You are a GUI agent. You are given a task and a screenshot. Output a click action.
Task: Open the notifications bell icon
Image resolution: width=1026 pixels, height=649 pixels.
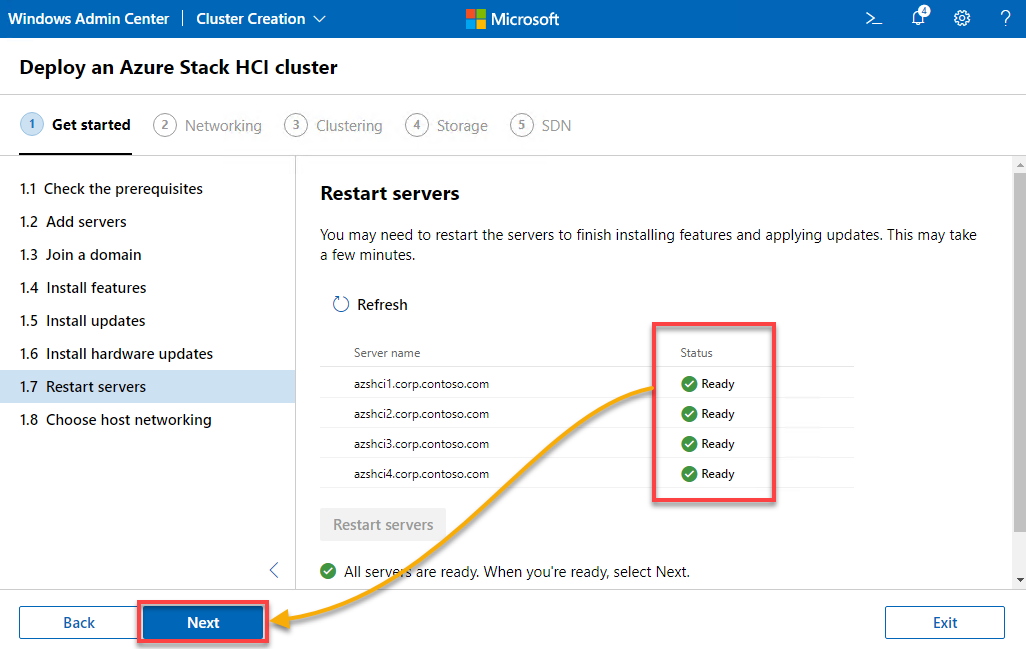(919, 17)
